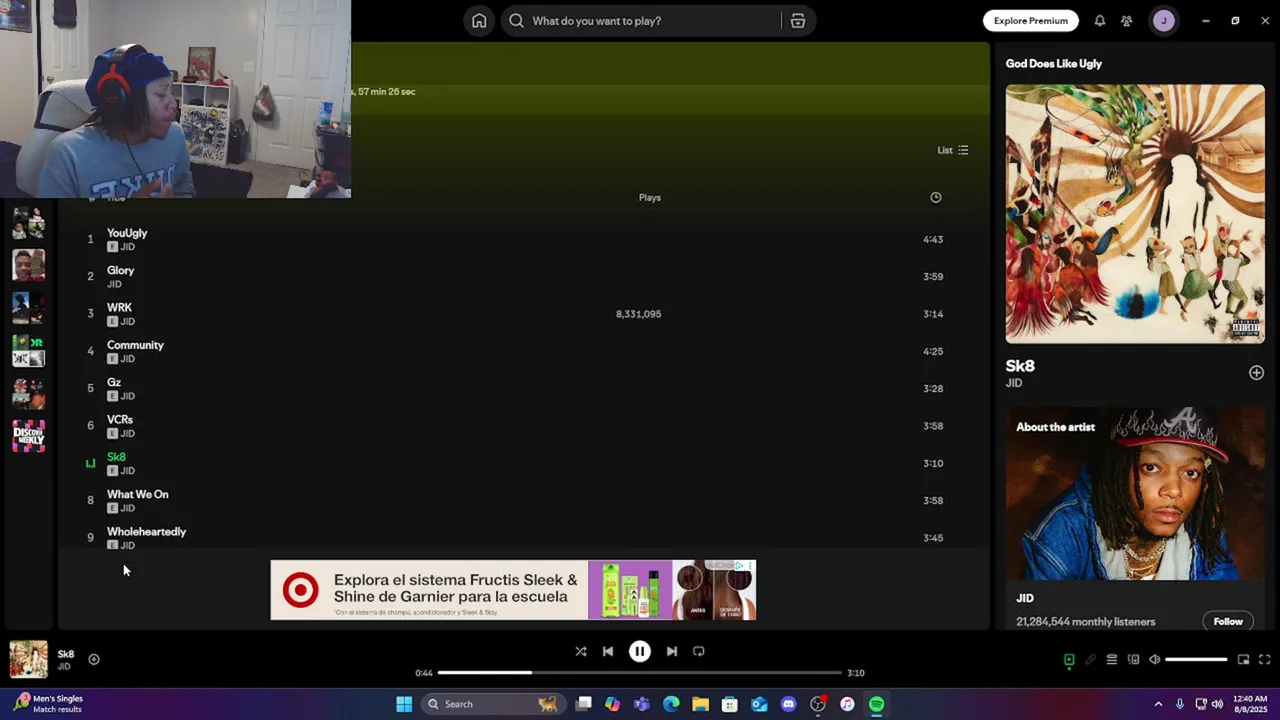Open the play queue
The height and width of the screenshot is (720, 1280).
point(1112,660)
